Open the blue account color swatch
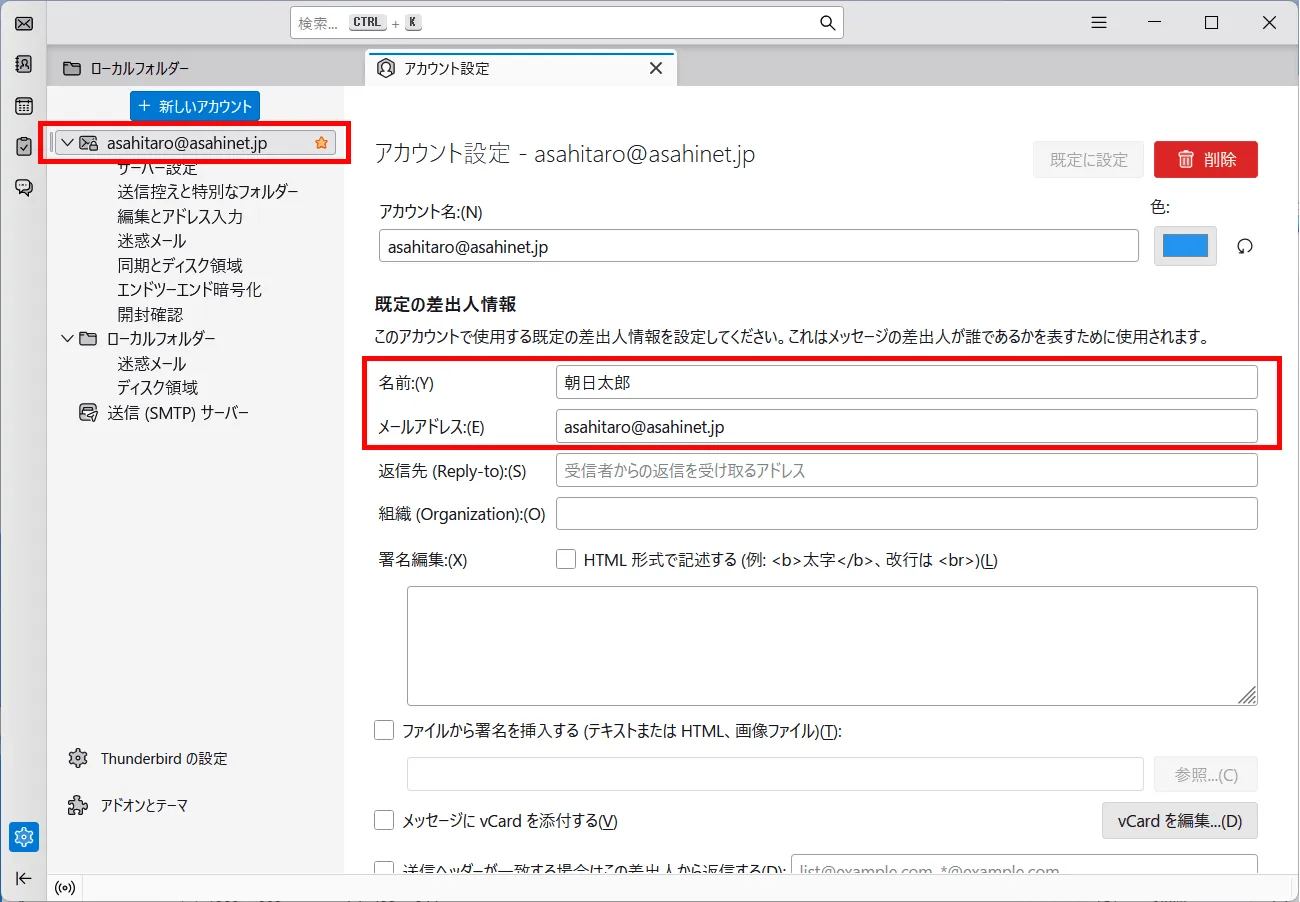Viewport: 1300px width, 902px height. point(1185,246)
